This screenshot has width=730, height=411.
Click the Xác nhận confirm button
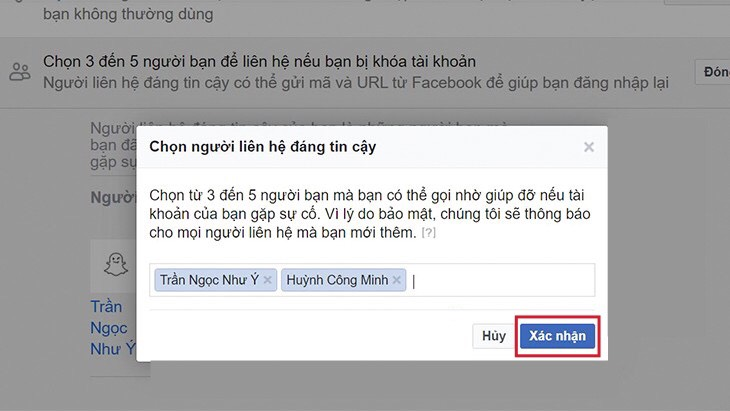tap(557, 336)
